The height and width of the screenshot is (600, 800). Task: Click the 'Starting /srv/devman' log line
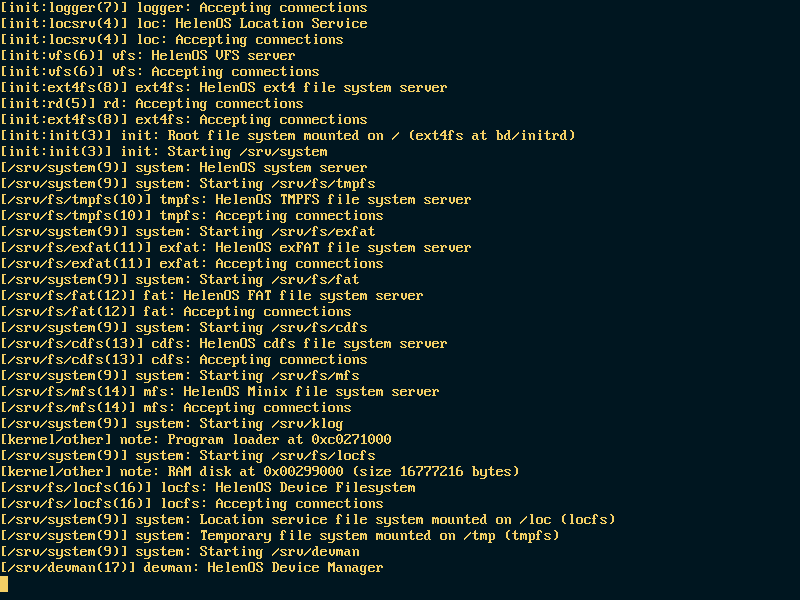pyautogui.click(x=180, y=552)
